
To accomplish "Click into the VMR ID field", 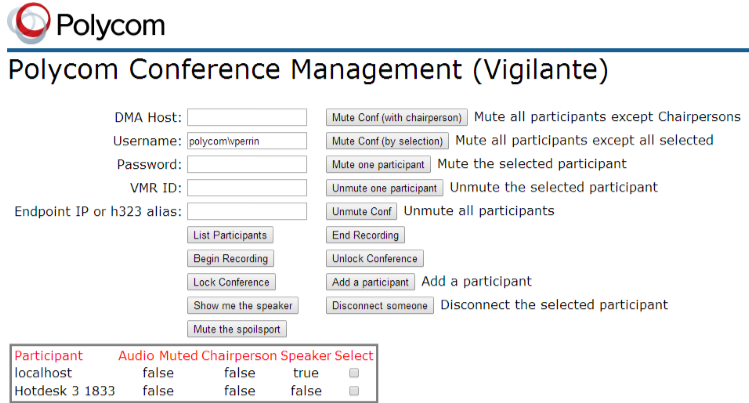I will point(247,188).
